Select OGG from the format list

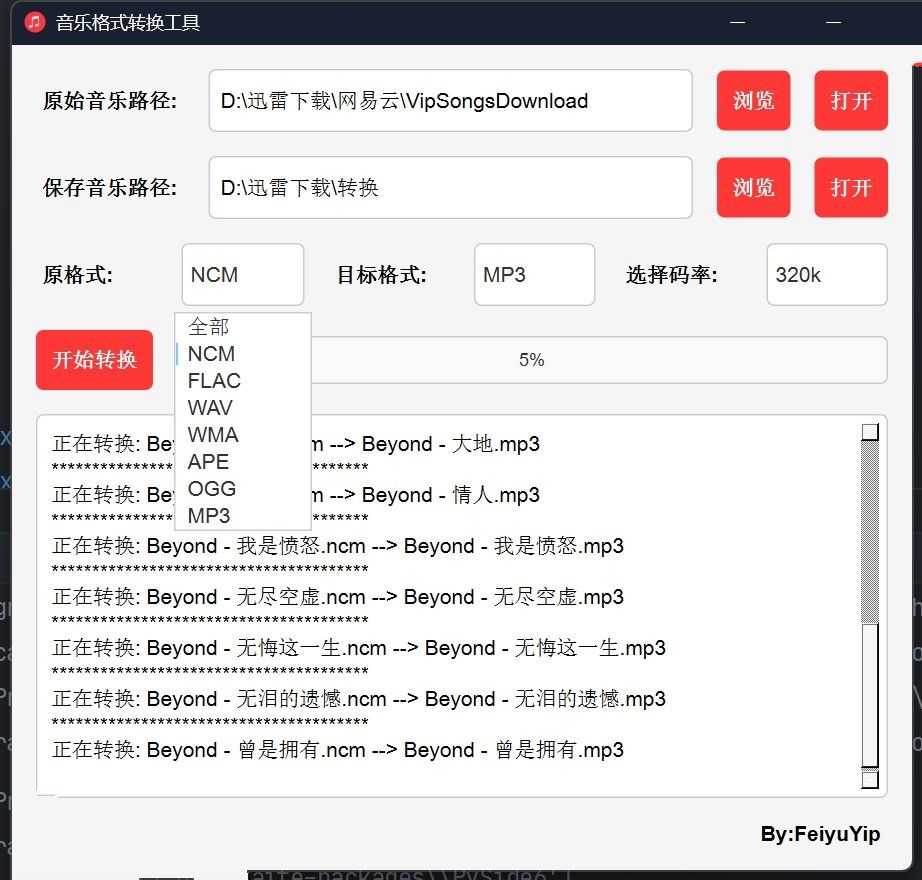(x=212, y=489)
